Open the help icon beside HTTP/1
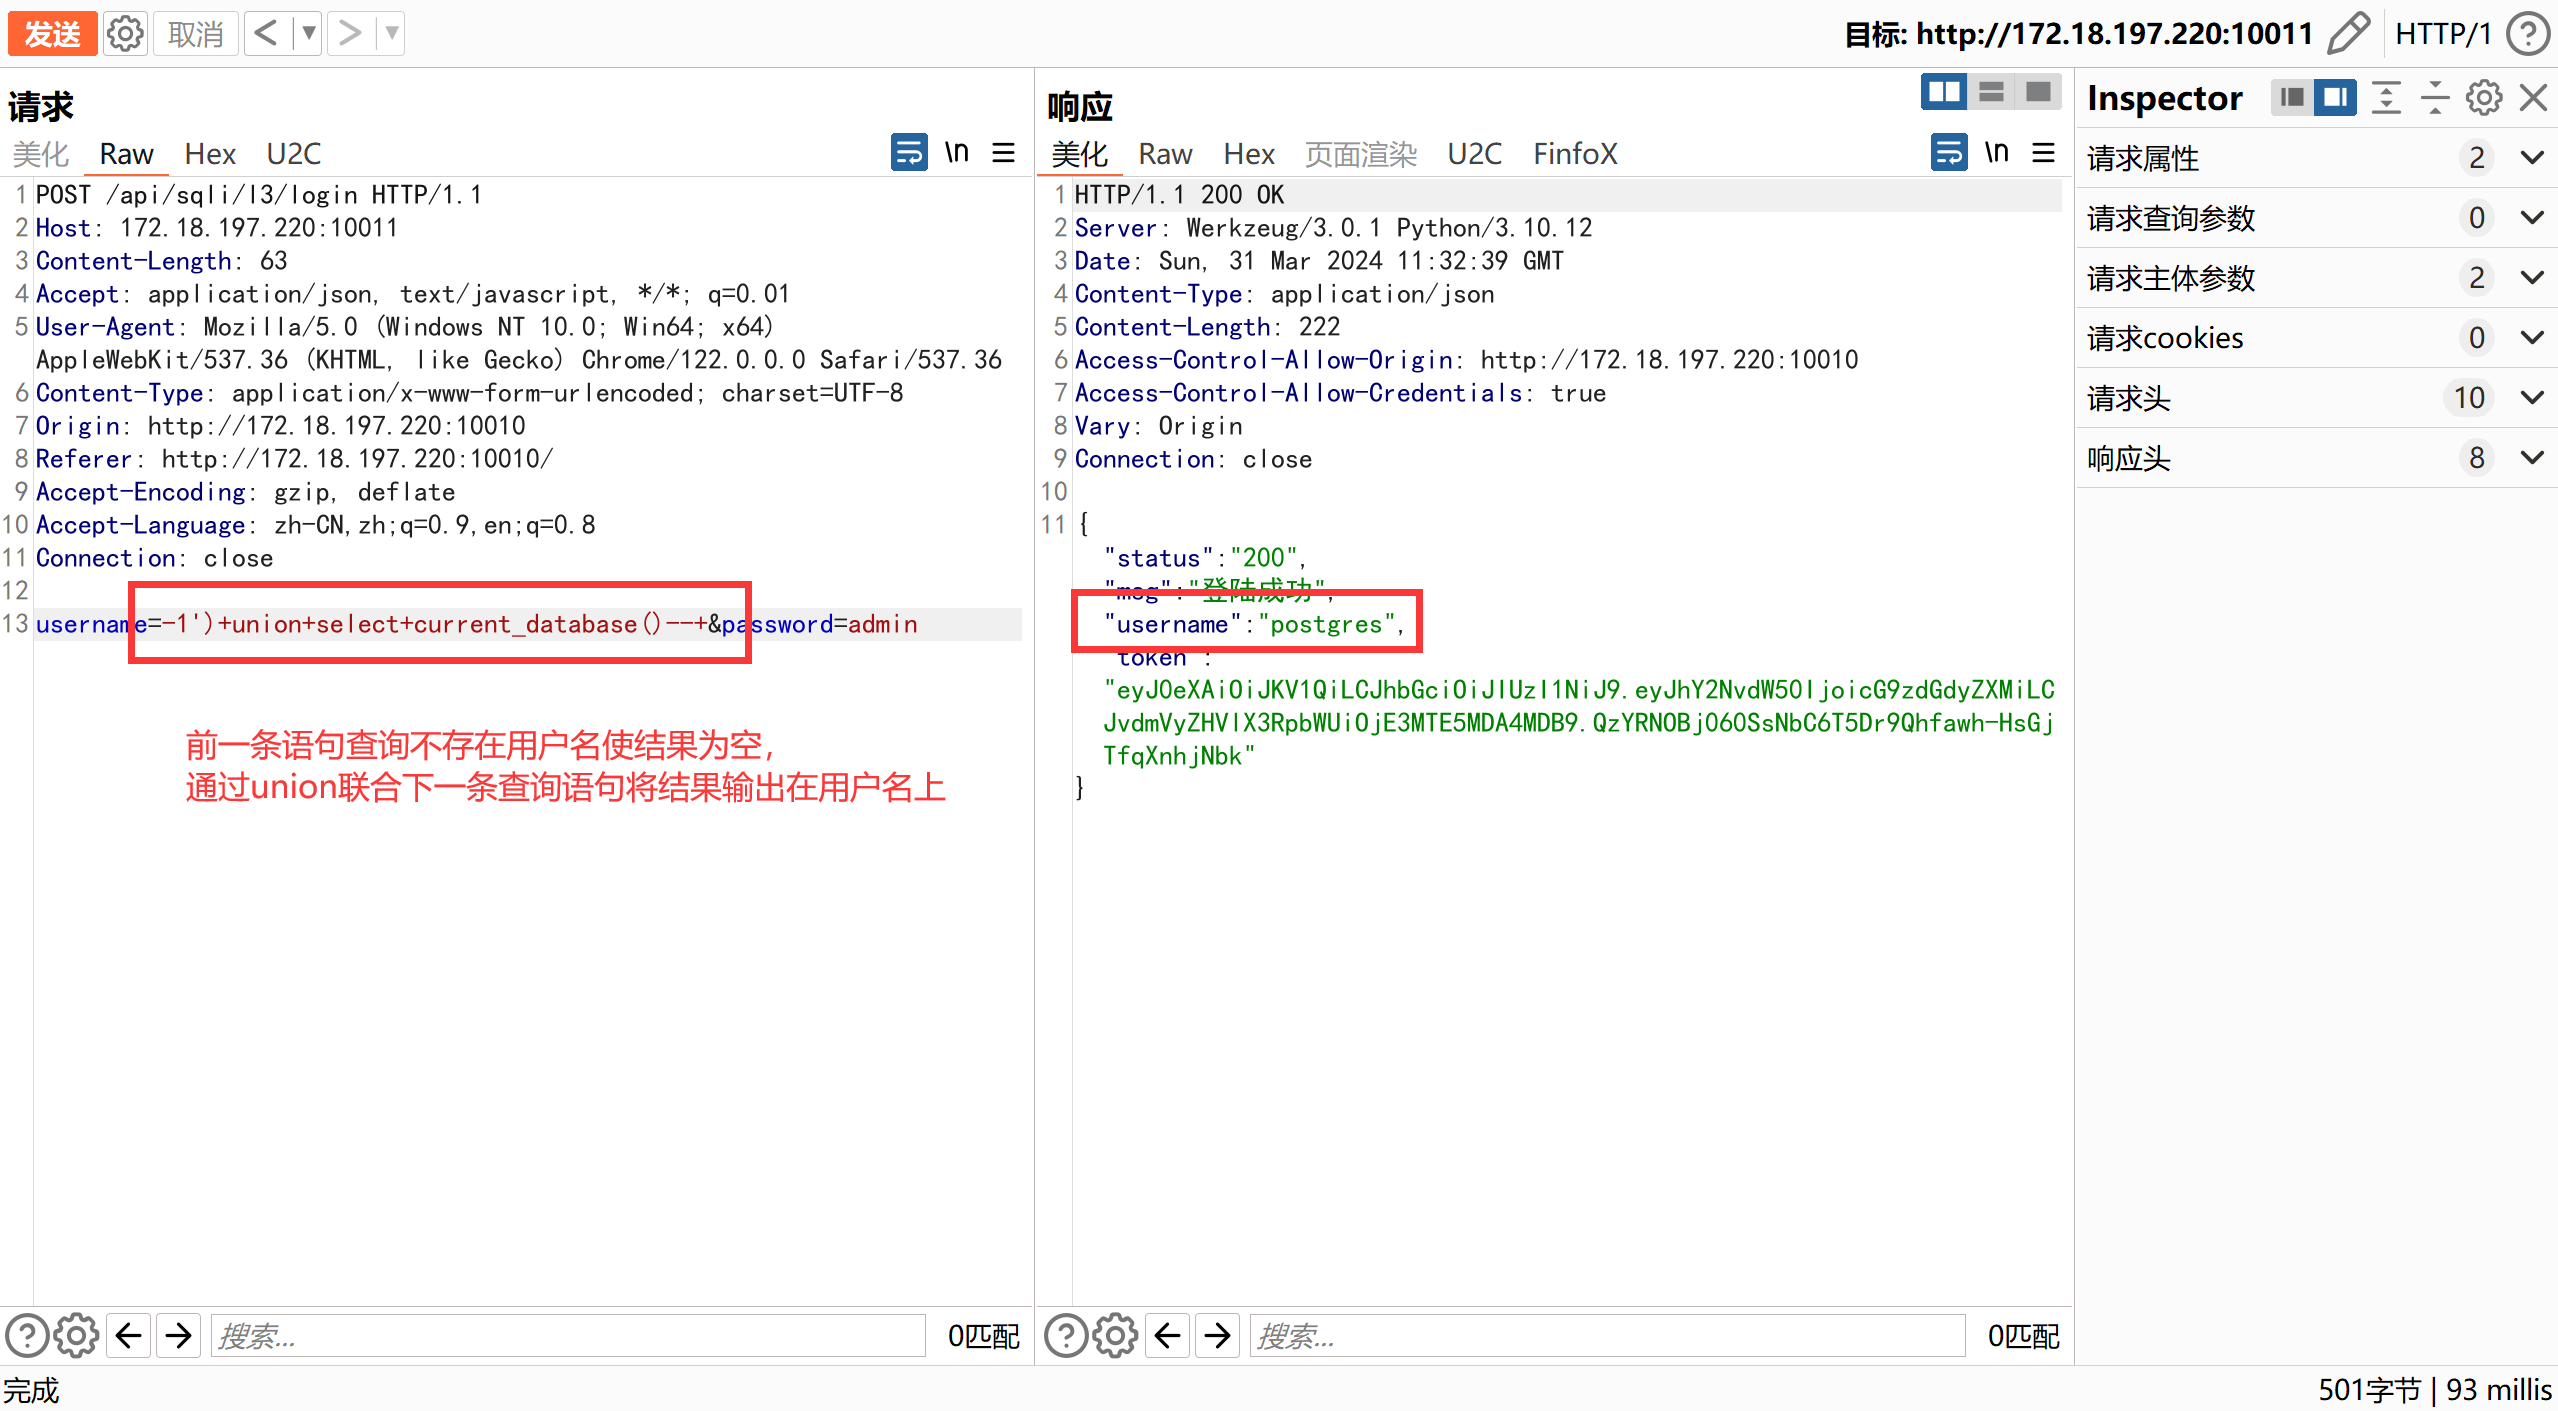Screen dimensions: 2558x1411 coord(2528,34)
